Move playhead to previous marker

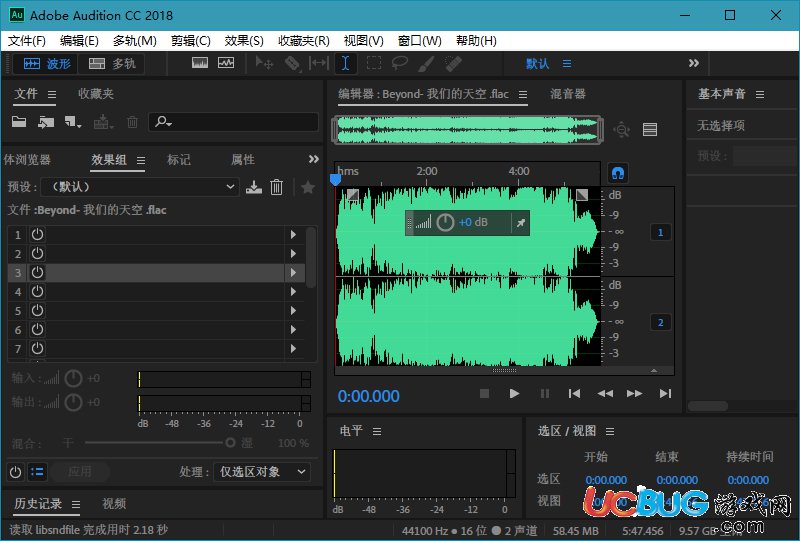(x=574, y=394)
